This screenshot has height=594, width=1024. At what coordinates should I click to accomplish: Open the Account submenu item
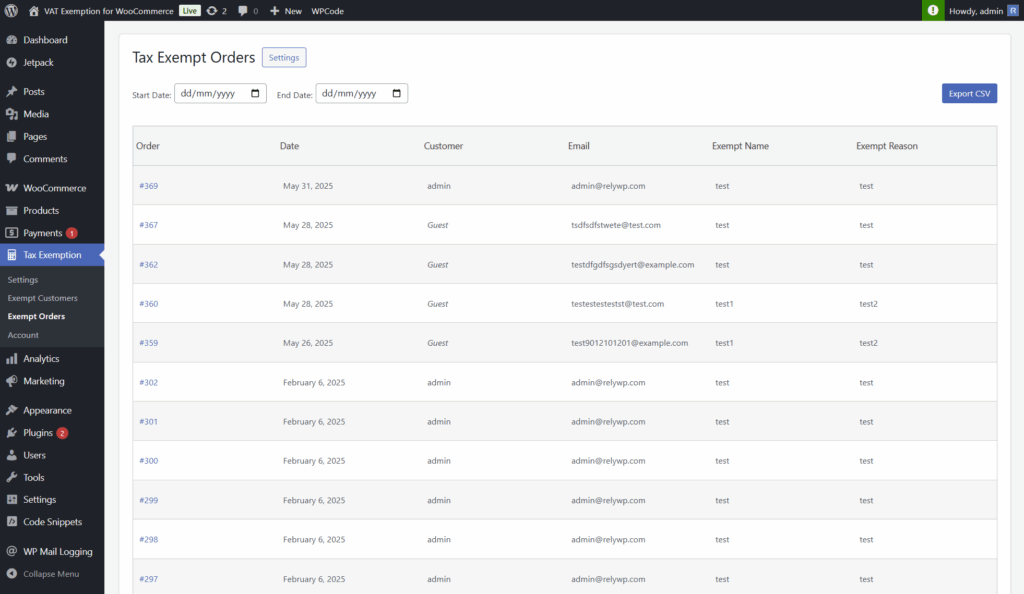point(24,335)
